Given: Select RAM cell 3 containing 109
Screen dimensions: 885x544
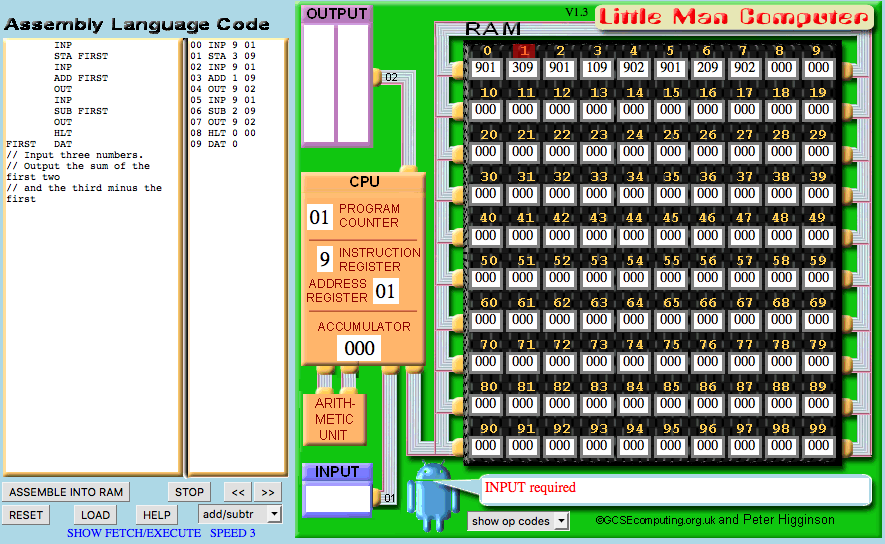Looking at the screenshot, I should tap(597, 68).
